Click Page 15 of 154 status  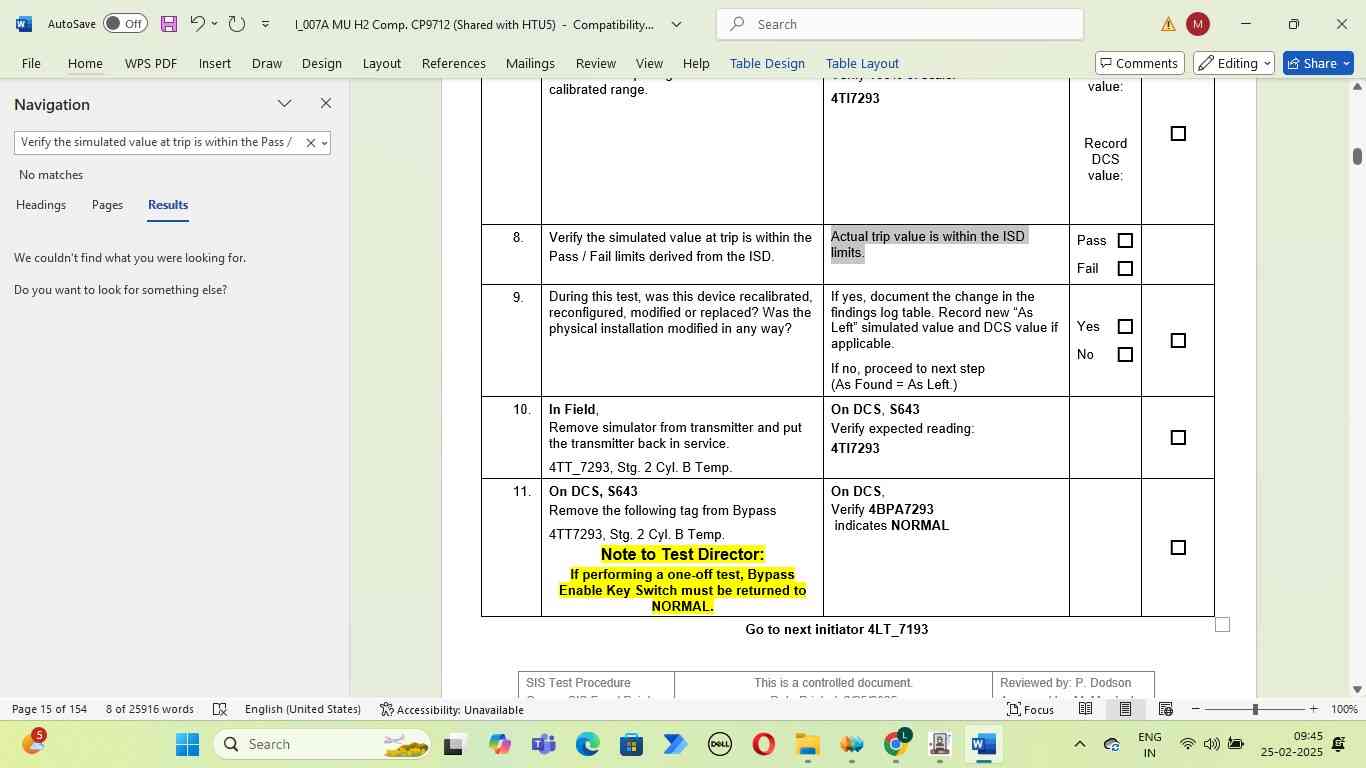click(49, 709)
